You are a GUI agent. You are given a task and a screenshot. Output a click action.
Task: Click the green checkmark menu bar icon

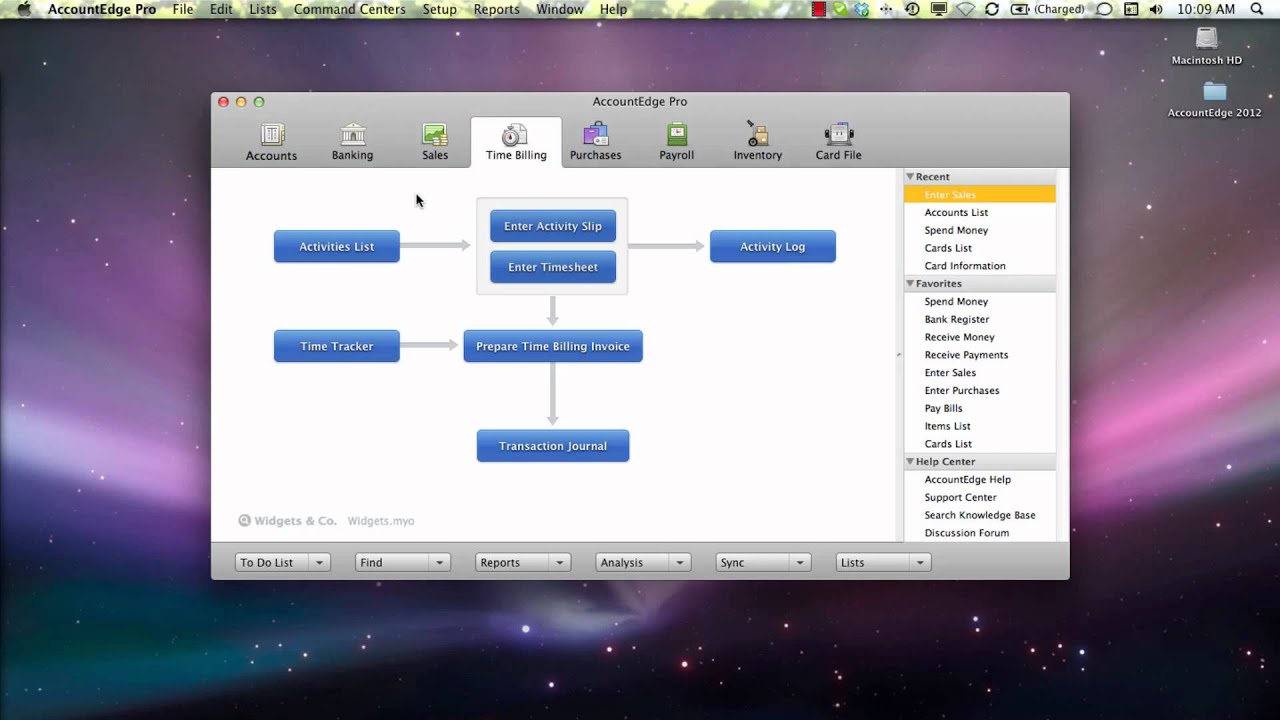pos(840,9)
